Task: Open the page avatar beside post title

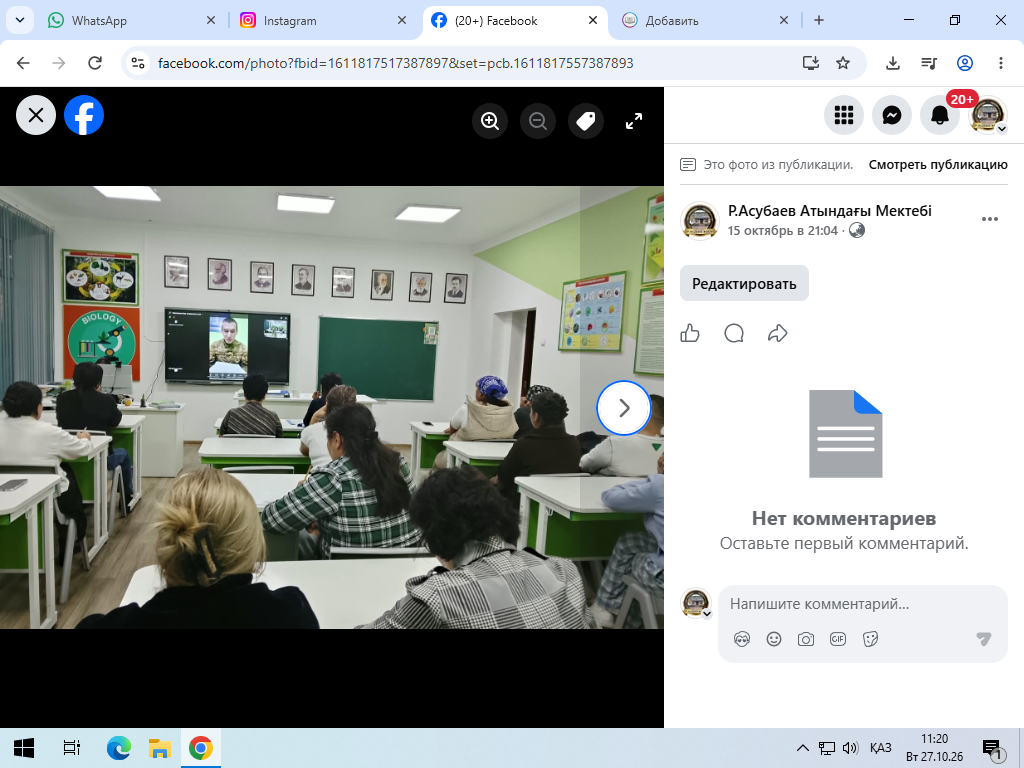Action: tap(699, 221)
